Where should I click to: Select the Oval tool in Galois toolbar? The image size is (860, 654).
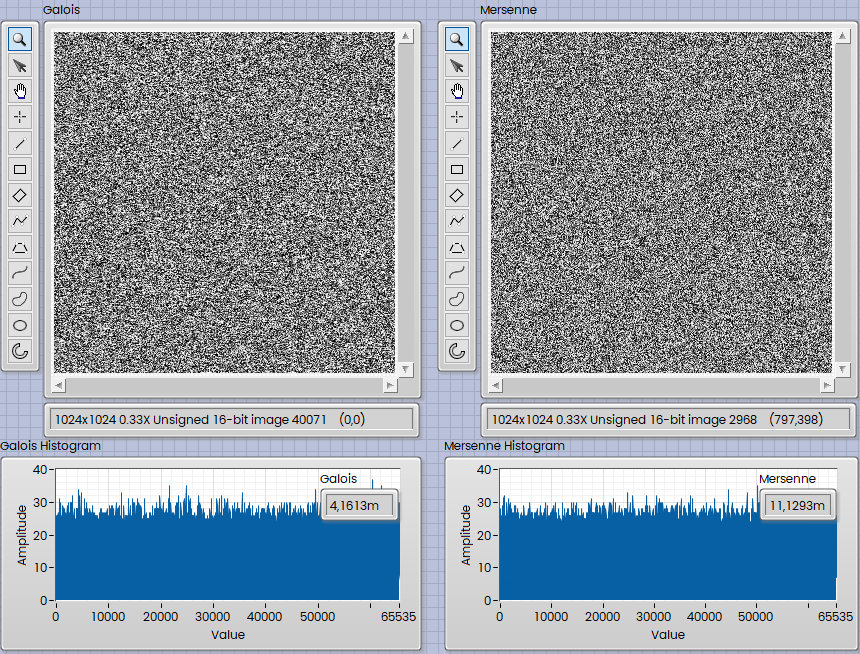[x=20, y=325]
